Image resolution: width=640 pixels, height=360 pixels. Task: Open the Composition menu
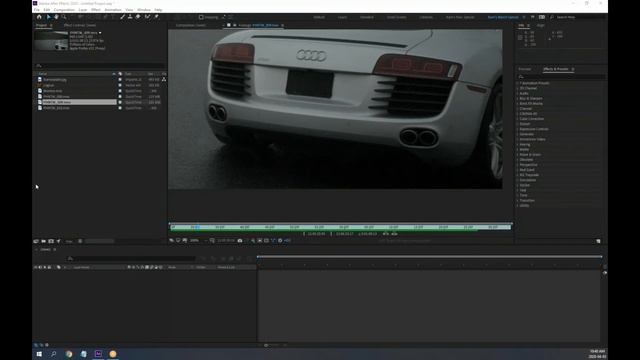[64, 9]
